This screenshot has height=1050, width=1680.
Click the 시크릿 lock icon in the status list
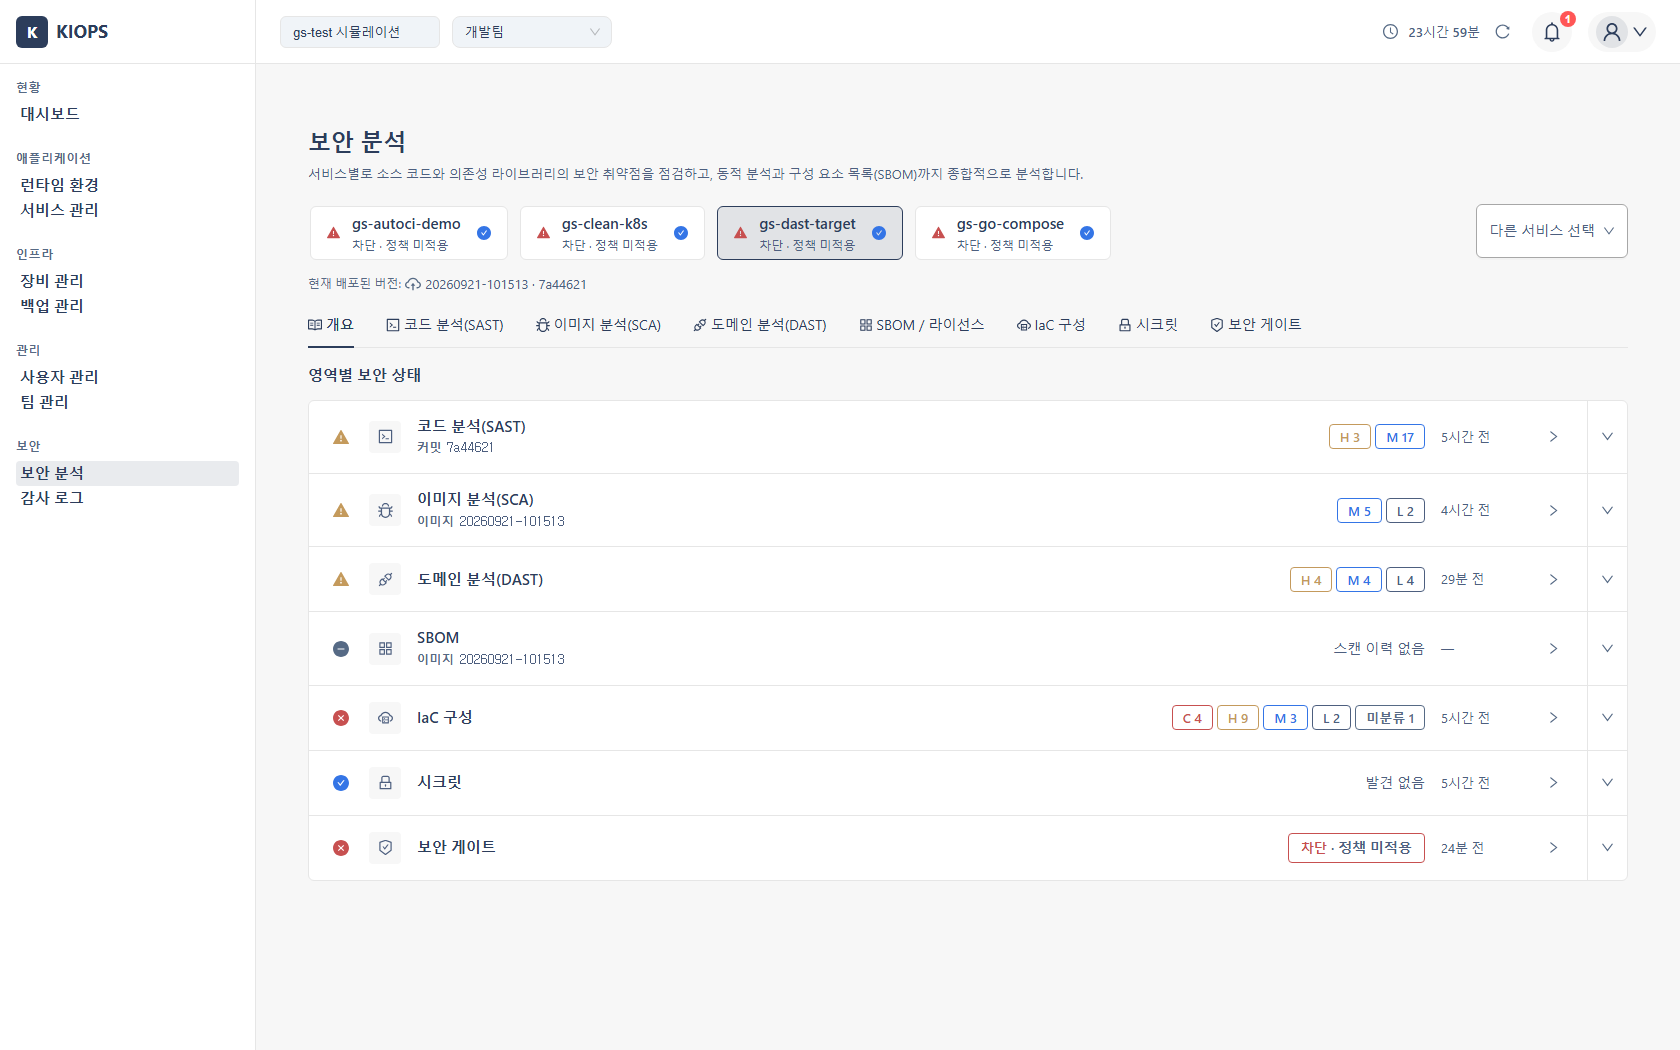[385, 783]
